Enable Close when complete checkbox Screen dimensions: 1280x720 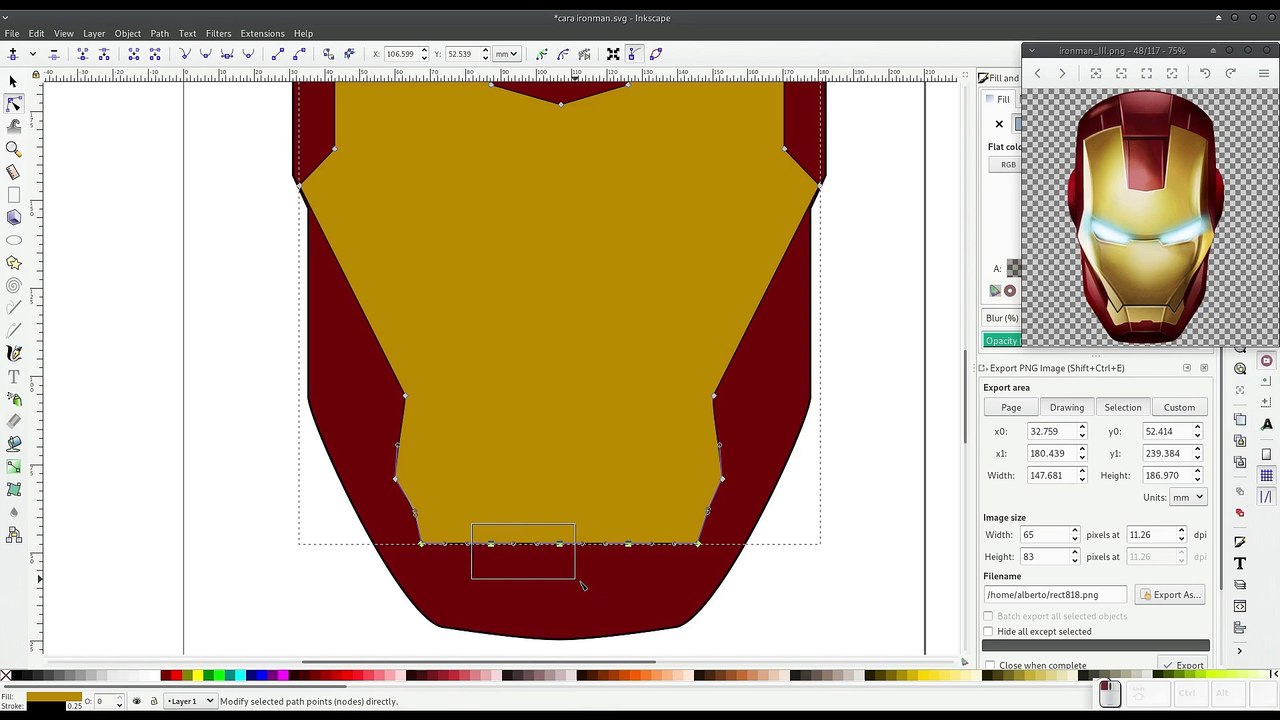[x=989, y=666]
